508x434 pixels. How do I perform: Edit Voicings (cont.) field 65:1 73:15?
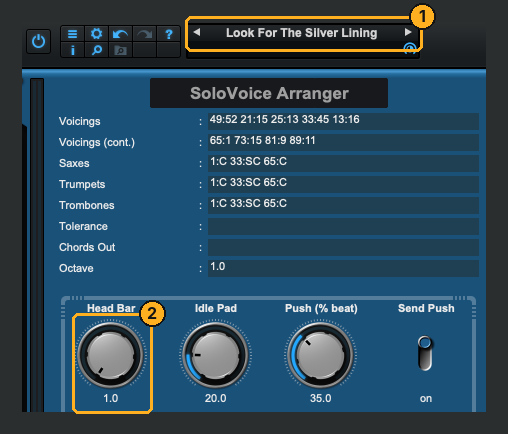pyautogui.click(x=343, y=142)
